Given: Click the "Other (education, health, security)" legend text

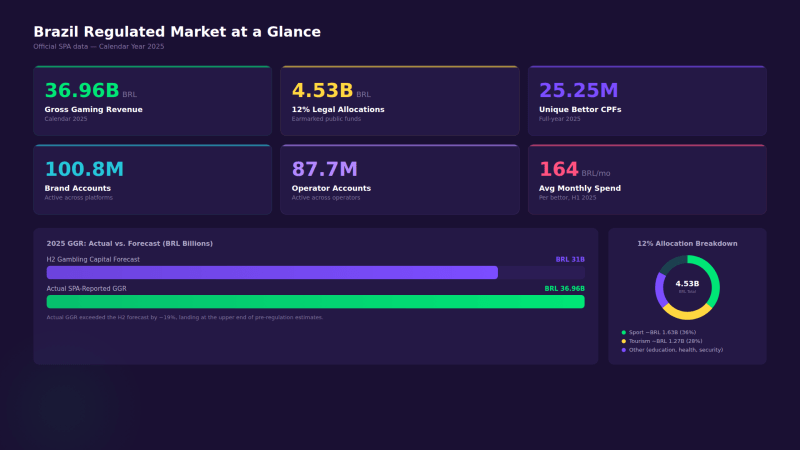Looking at the screenshot, I should tap(676, 350).
